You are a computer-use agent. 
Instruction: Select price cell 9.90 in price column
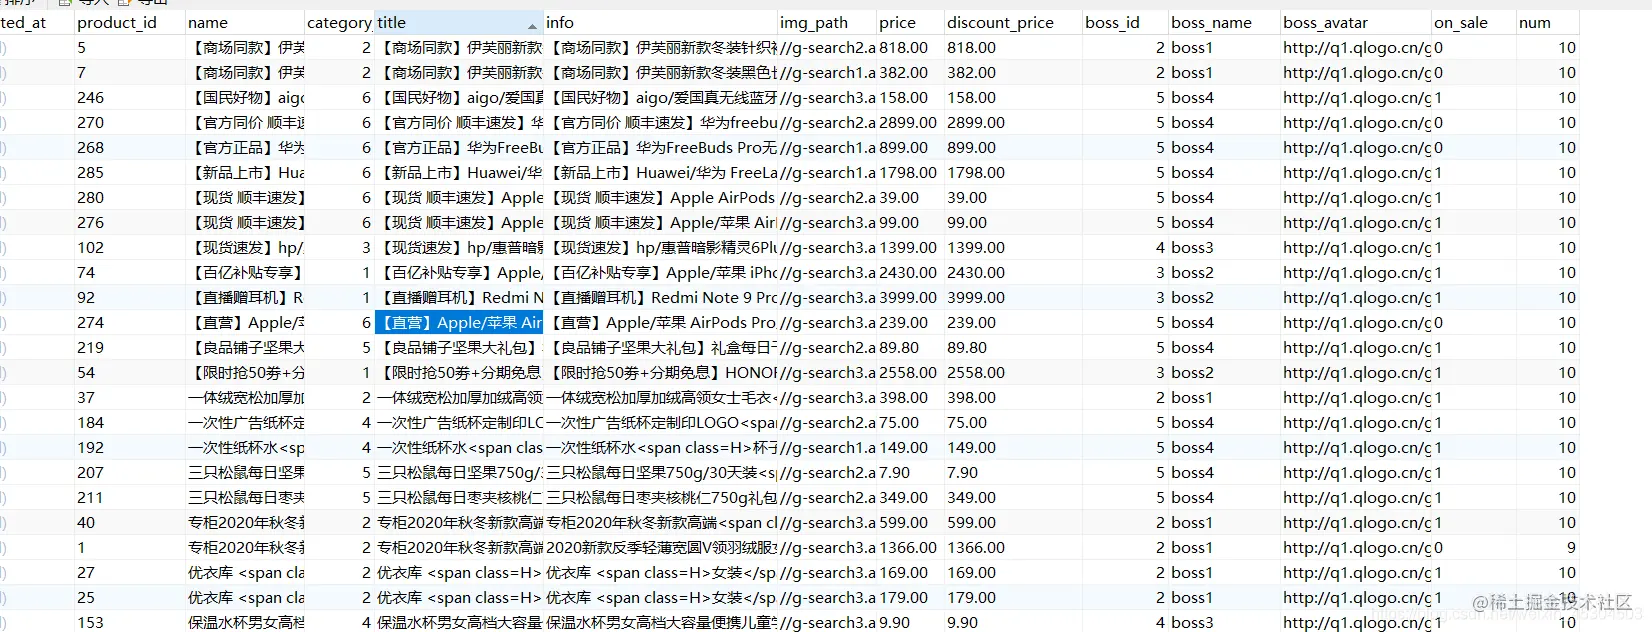[x=910, y=622]
